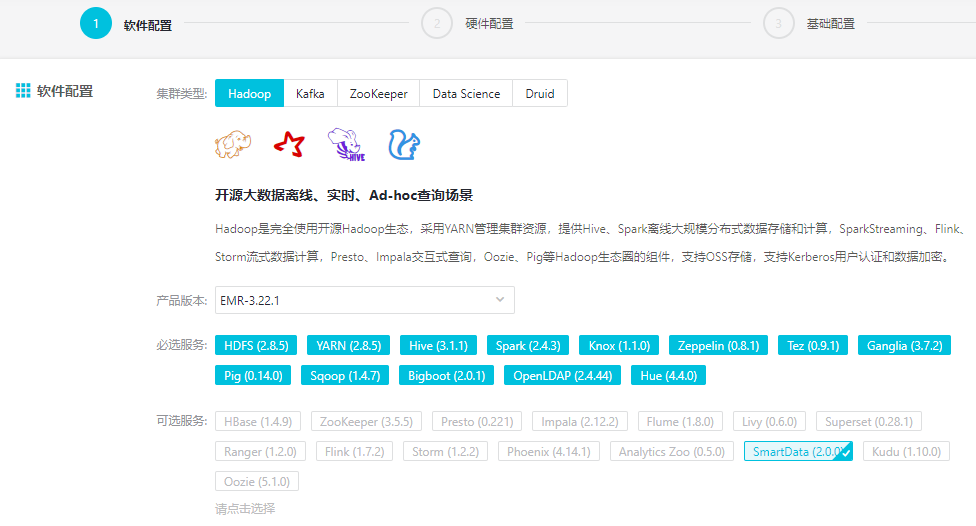Click the blue Flink squirrel logo
This screenshot has width=976, height=526.
404,144
